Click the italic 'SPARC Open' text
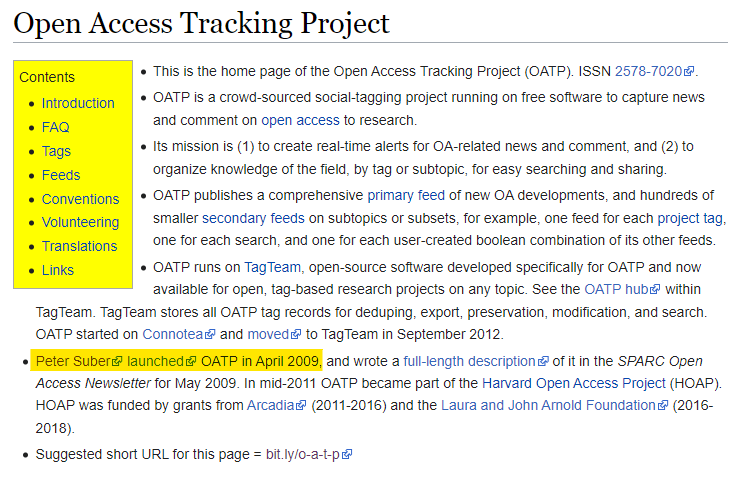This screenshot has width=735, height=477. coord(660,361)
